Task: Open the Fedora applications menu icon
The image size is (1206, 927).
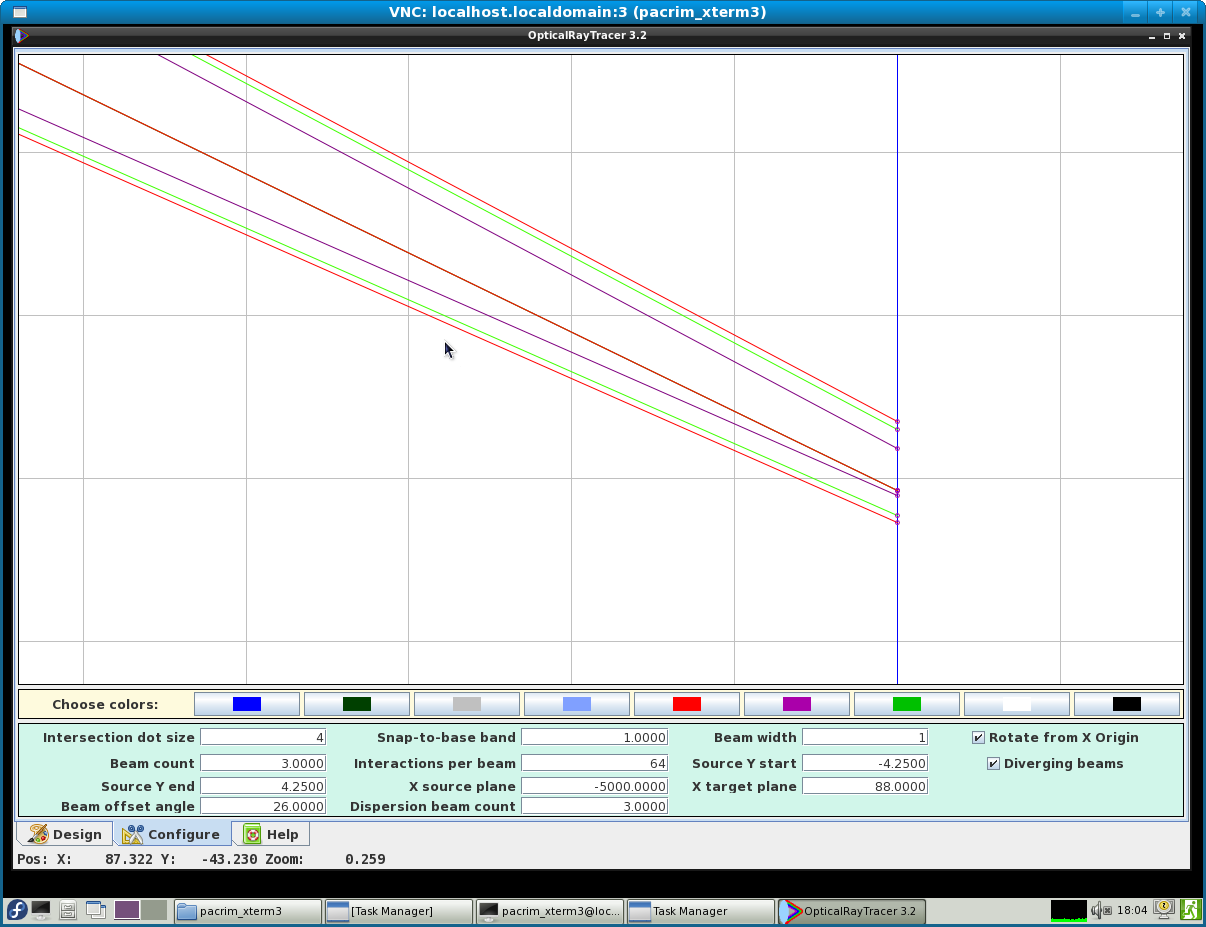Action: (16, 910)
